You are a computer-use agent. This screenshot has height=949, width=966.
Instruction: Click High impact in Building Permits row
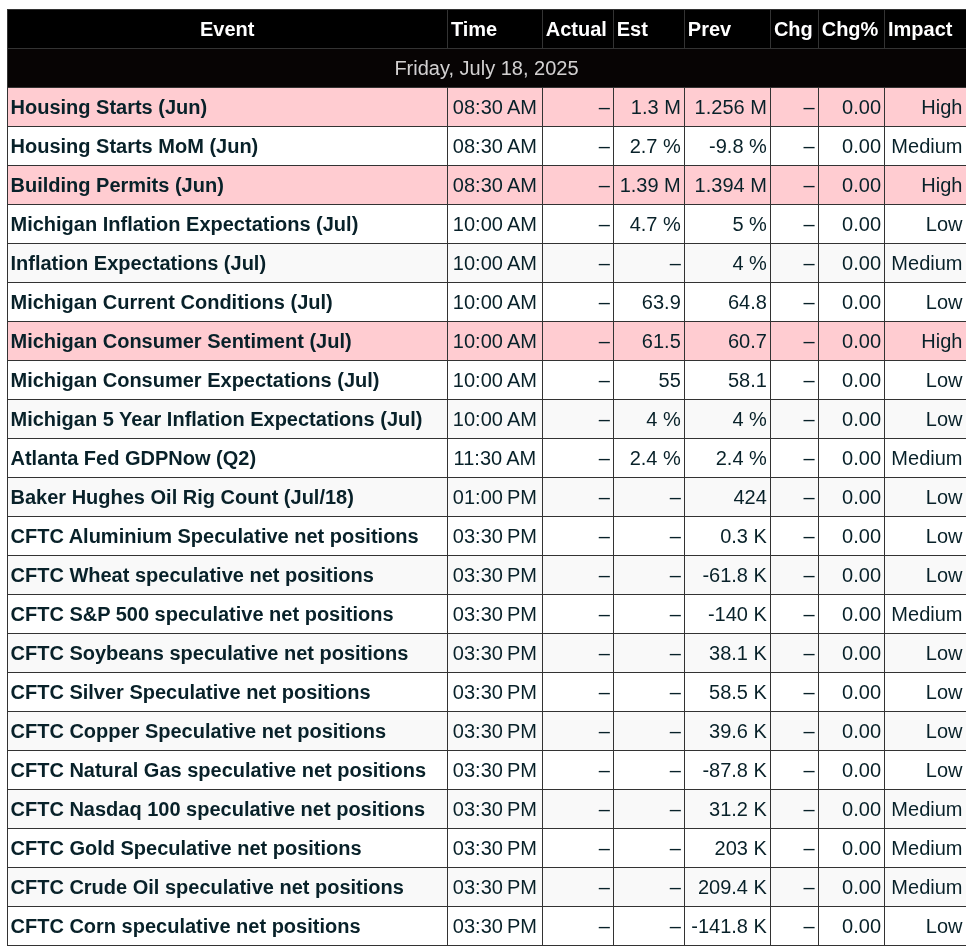pos(941,185)
